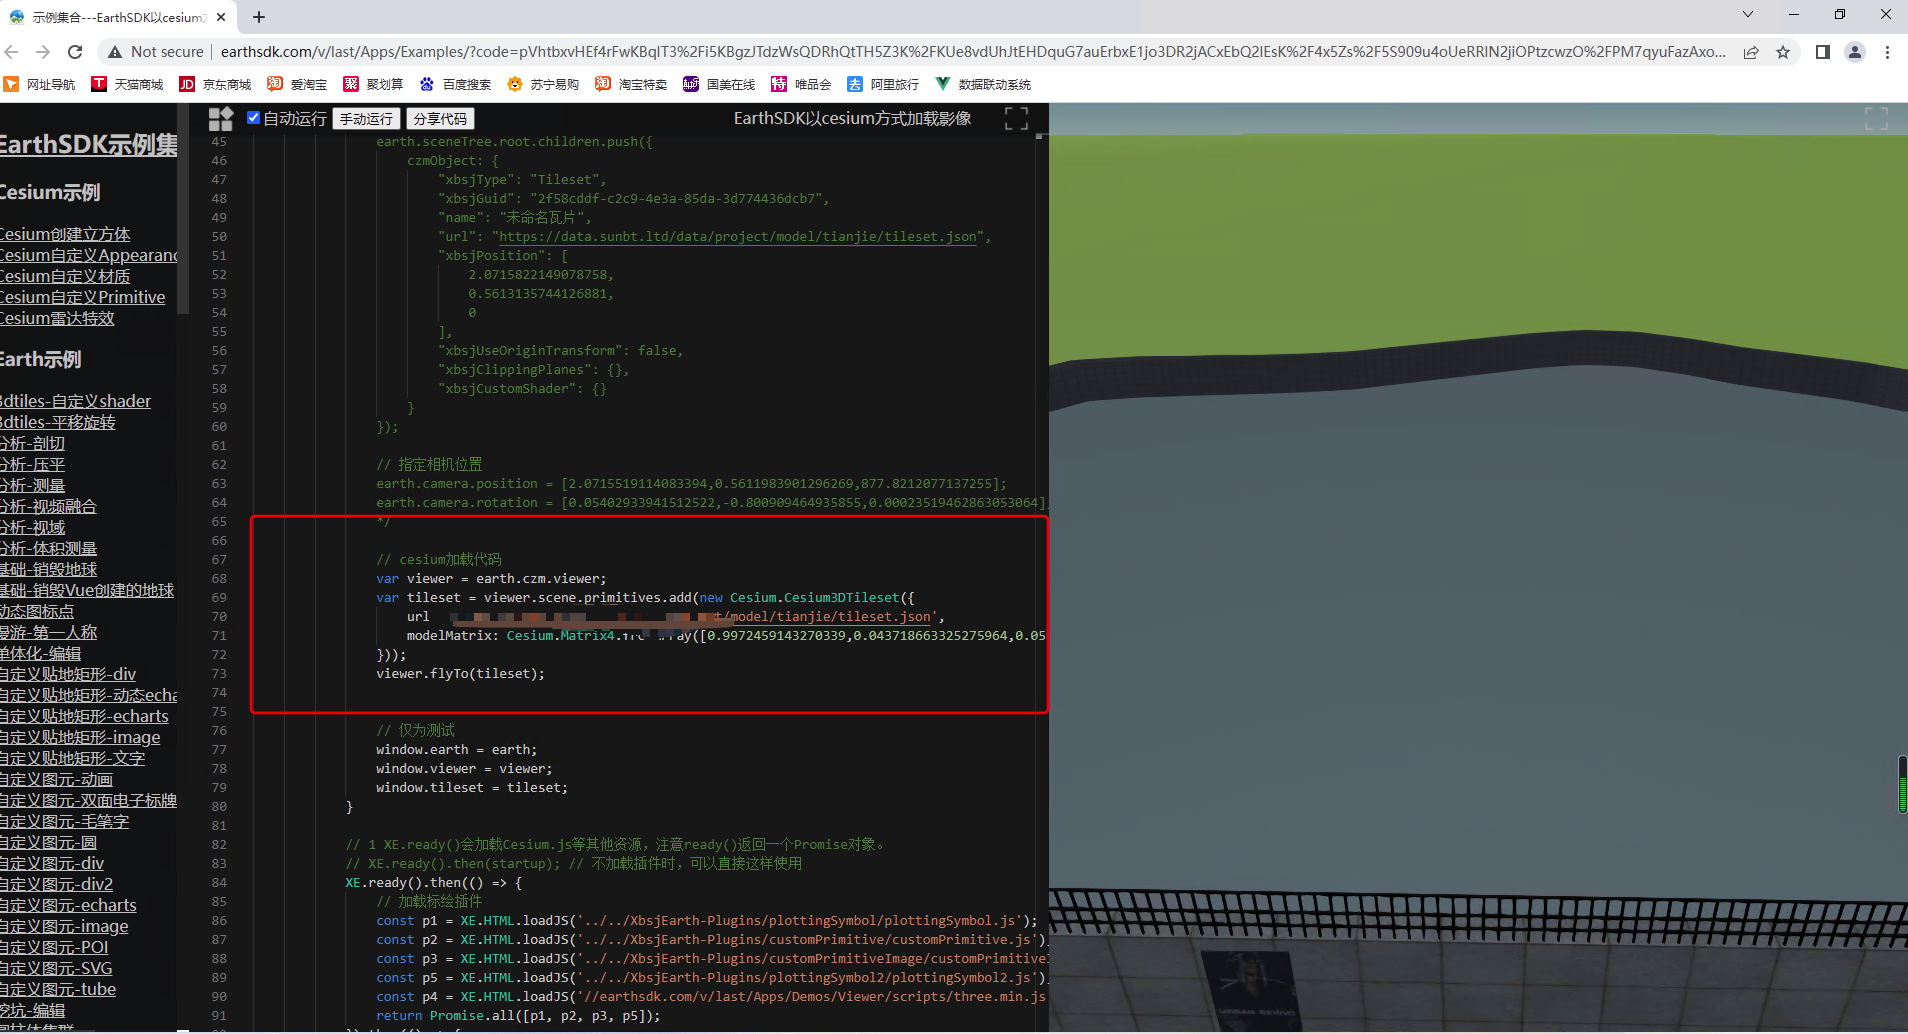The height and width of the screenshot is (1034, 1908).
Task: Open the 3dtiles-自定义shader example
Action: pyautogui.click(x=75, y=401)
